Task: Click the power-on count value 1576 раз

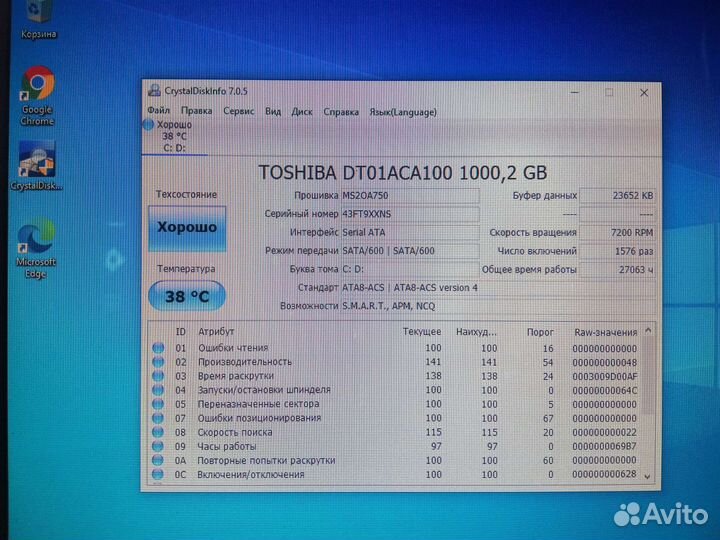Action: pos(617,251)
